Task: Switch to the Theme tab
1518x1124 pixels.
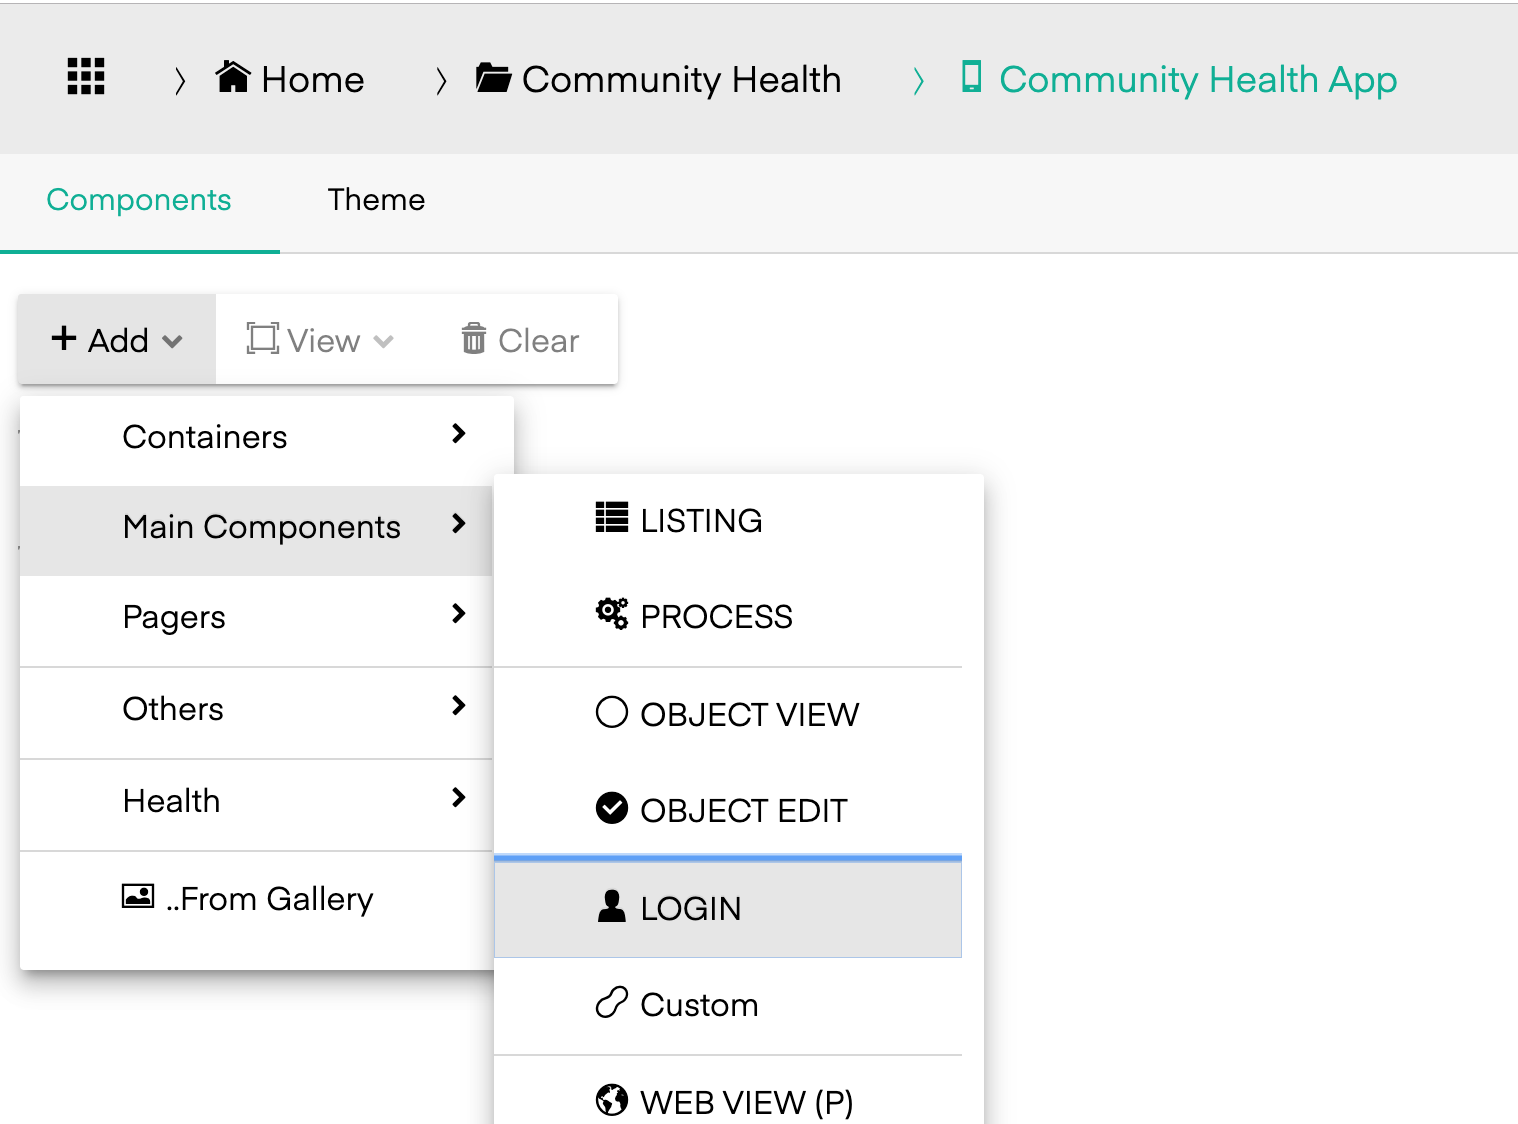Action: click(376, 200)
